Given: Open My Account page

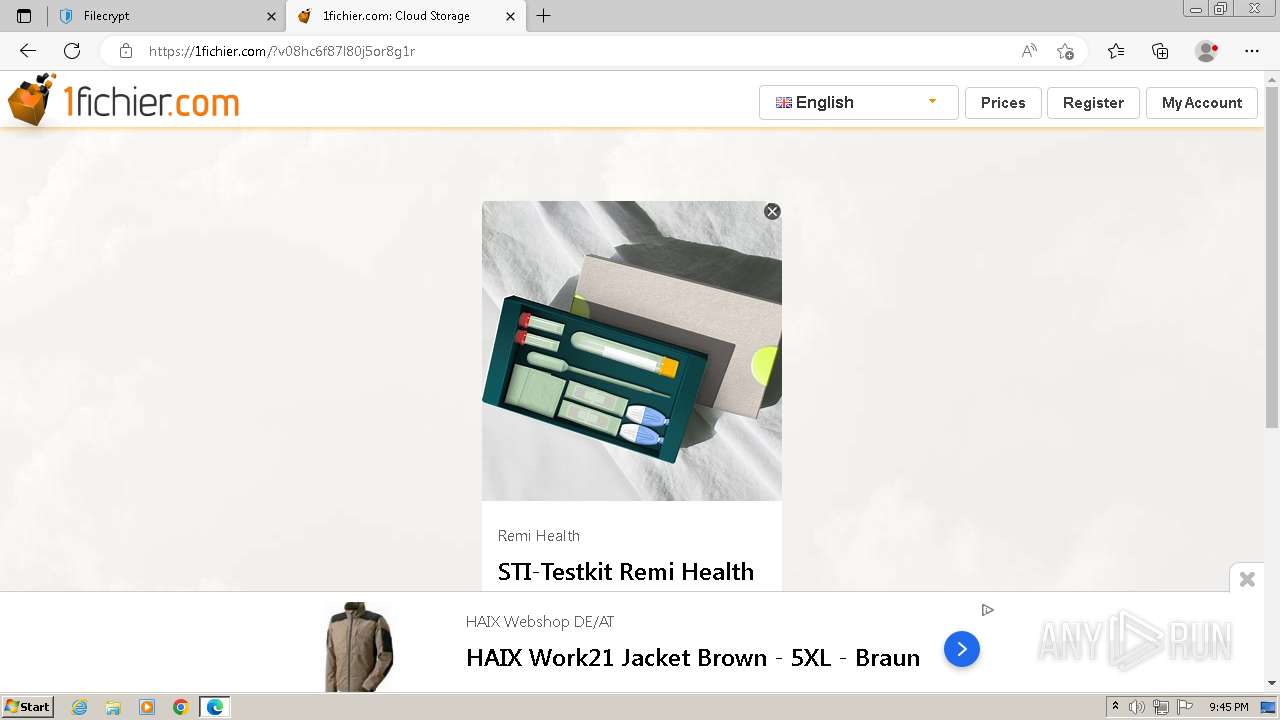Looking at the screenshot, I should (x=1201, y=102).
